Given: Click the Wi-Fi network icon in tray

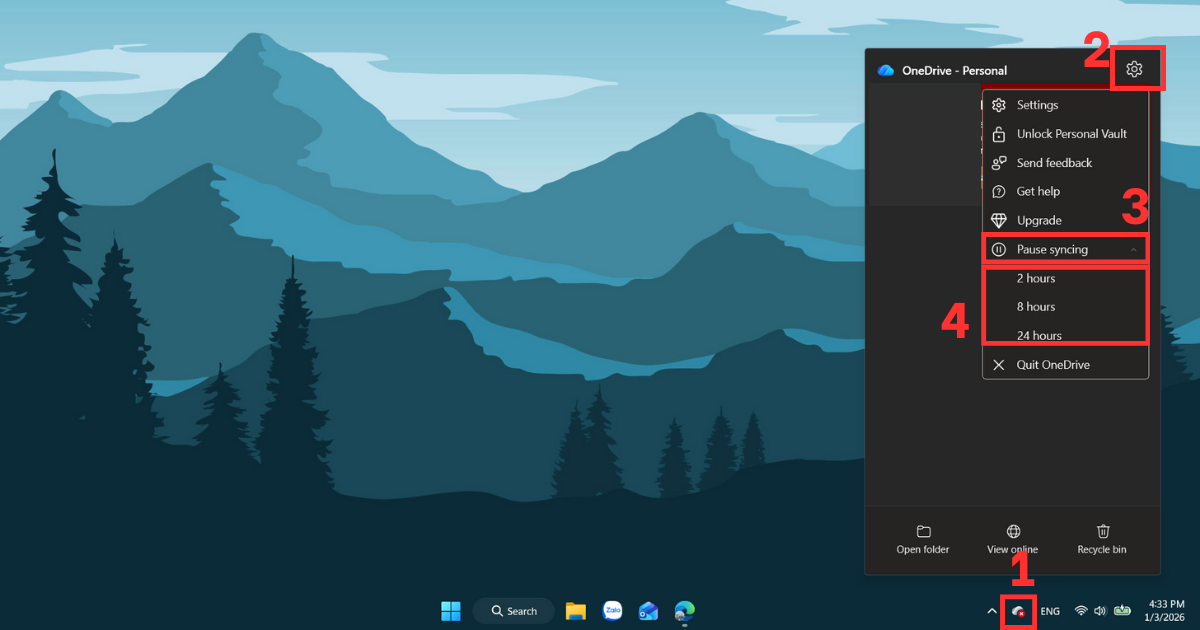Looking at the screenshot, I should [1081, 611].
